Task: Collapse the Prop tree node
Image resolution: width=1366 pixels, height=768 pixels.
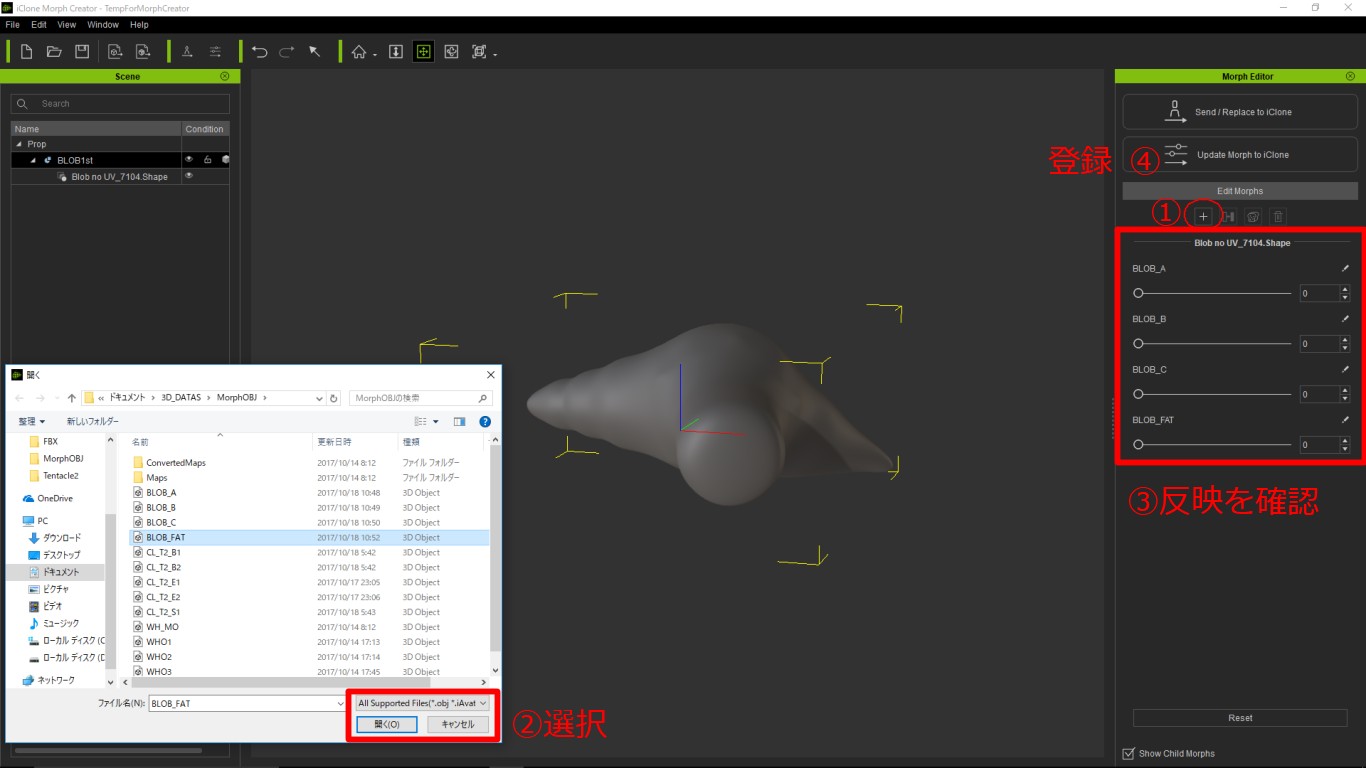Action: point(19,144)
